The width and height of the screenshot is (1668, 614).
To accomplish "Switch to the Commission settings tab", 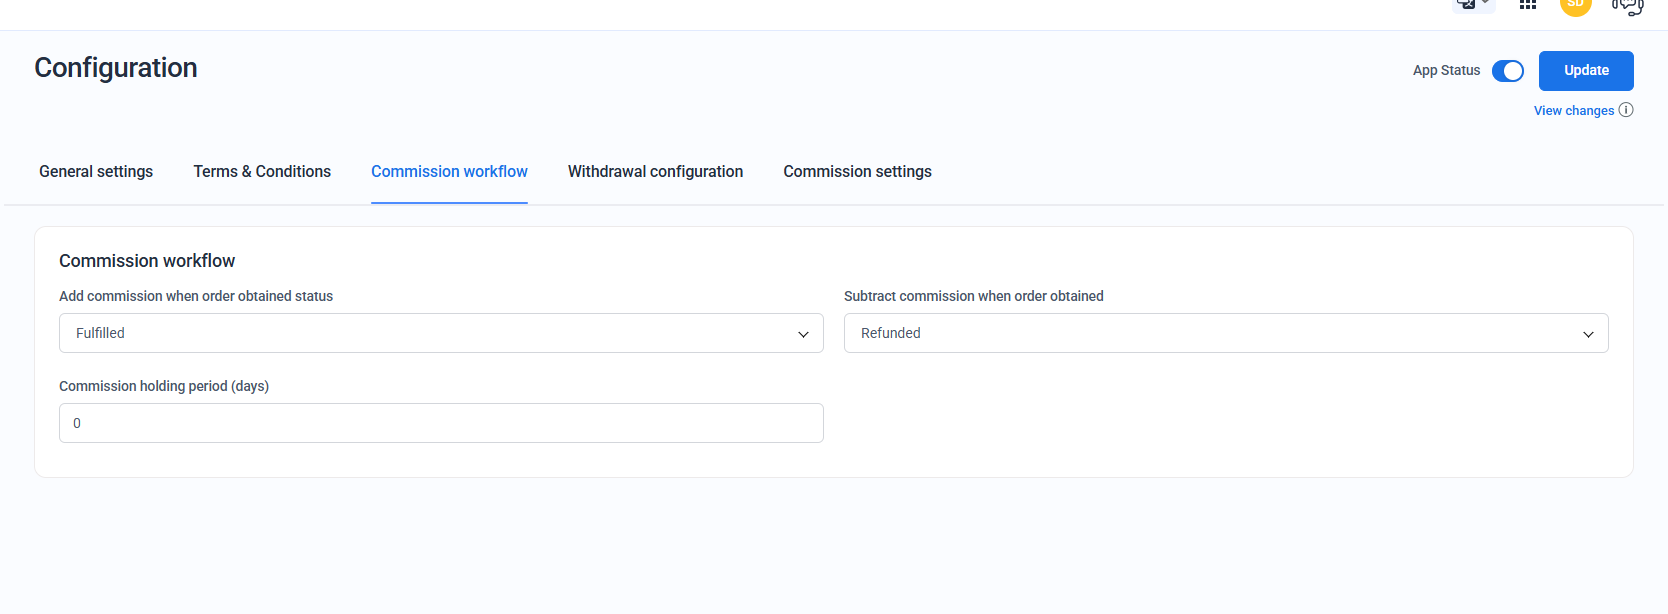I will click(x=857, y=172).
